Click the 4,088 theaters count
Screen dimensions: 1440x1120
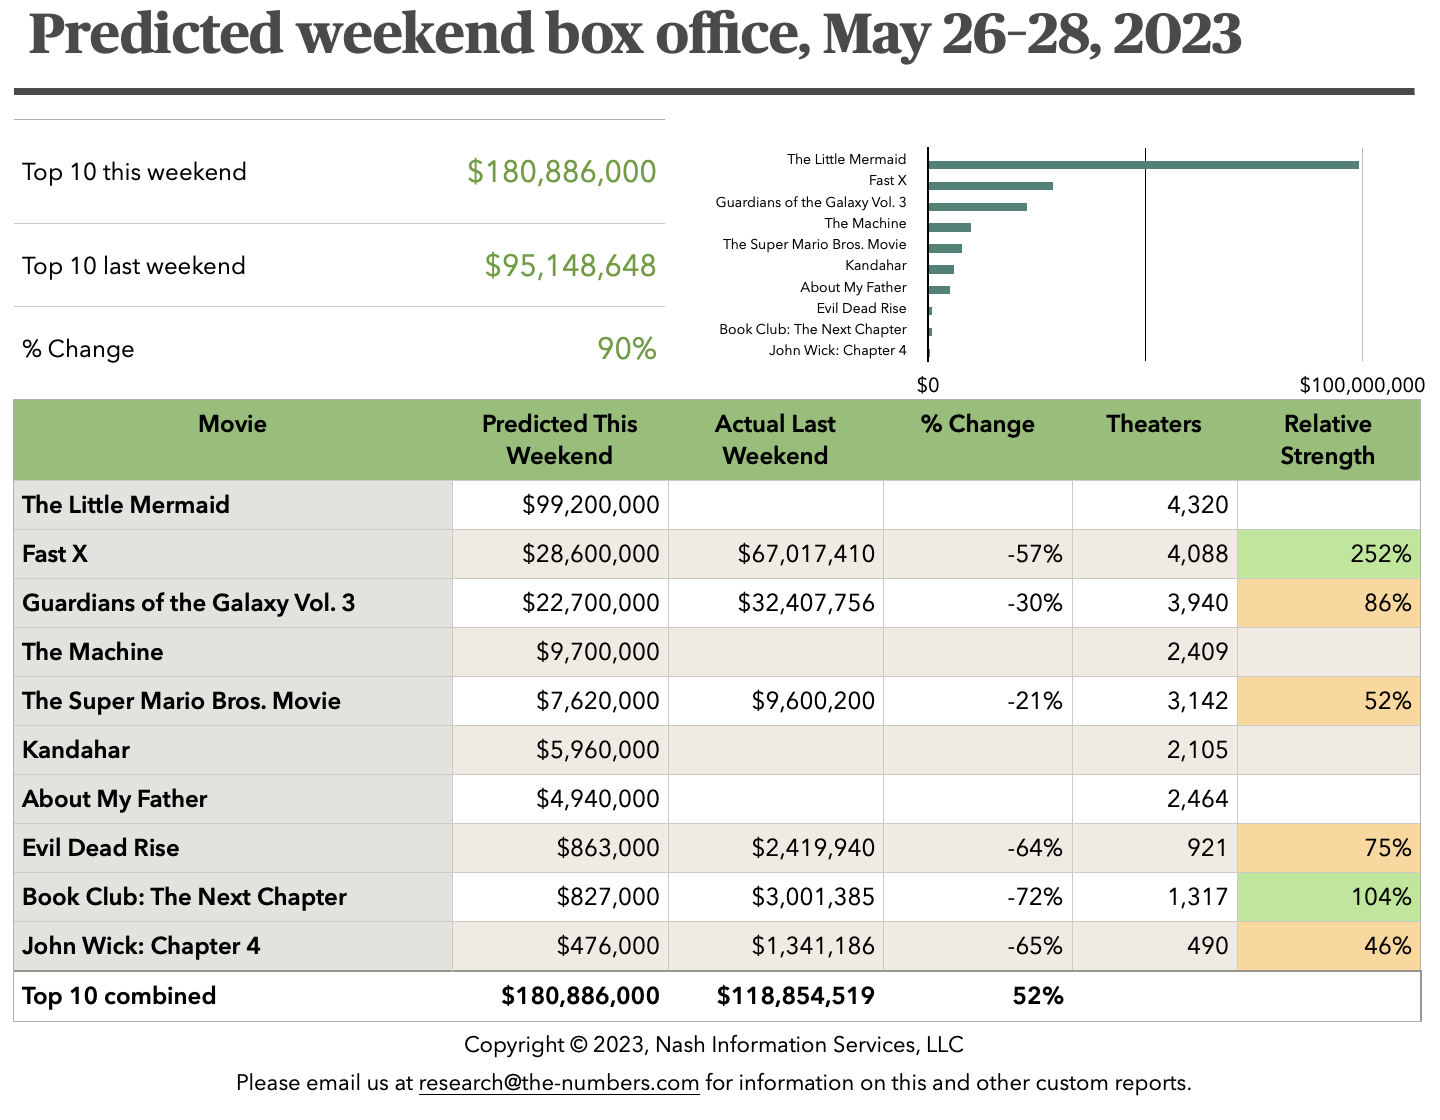pyautogui.click(x=1197, y=554)
